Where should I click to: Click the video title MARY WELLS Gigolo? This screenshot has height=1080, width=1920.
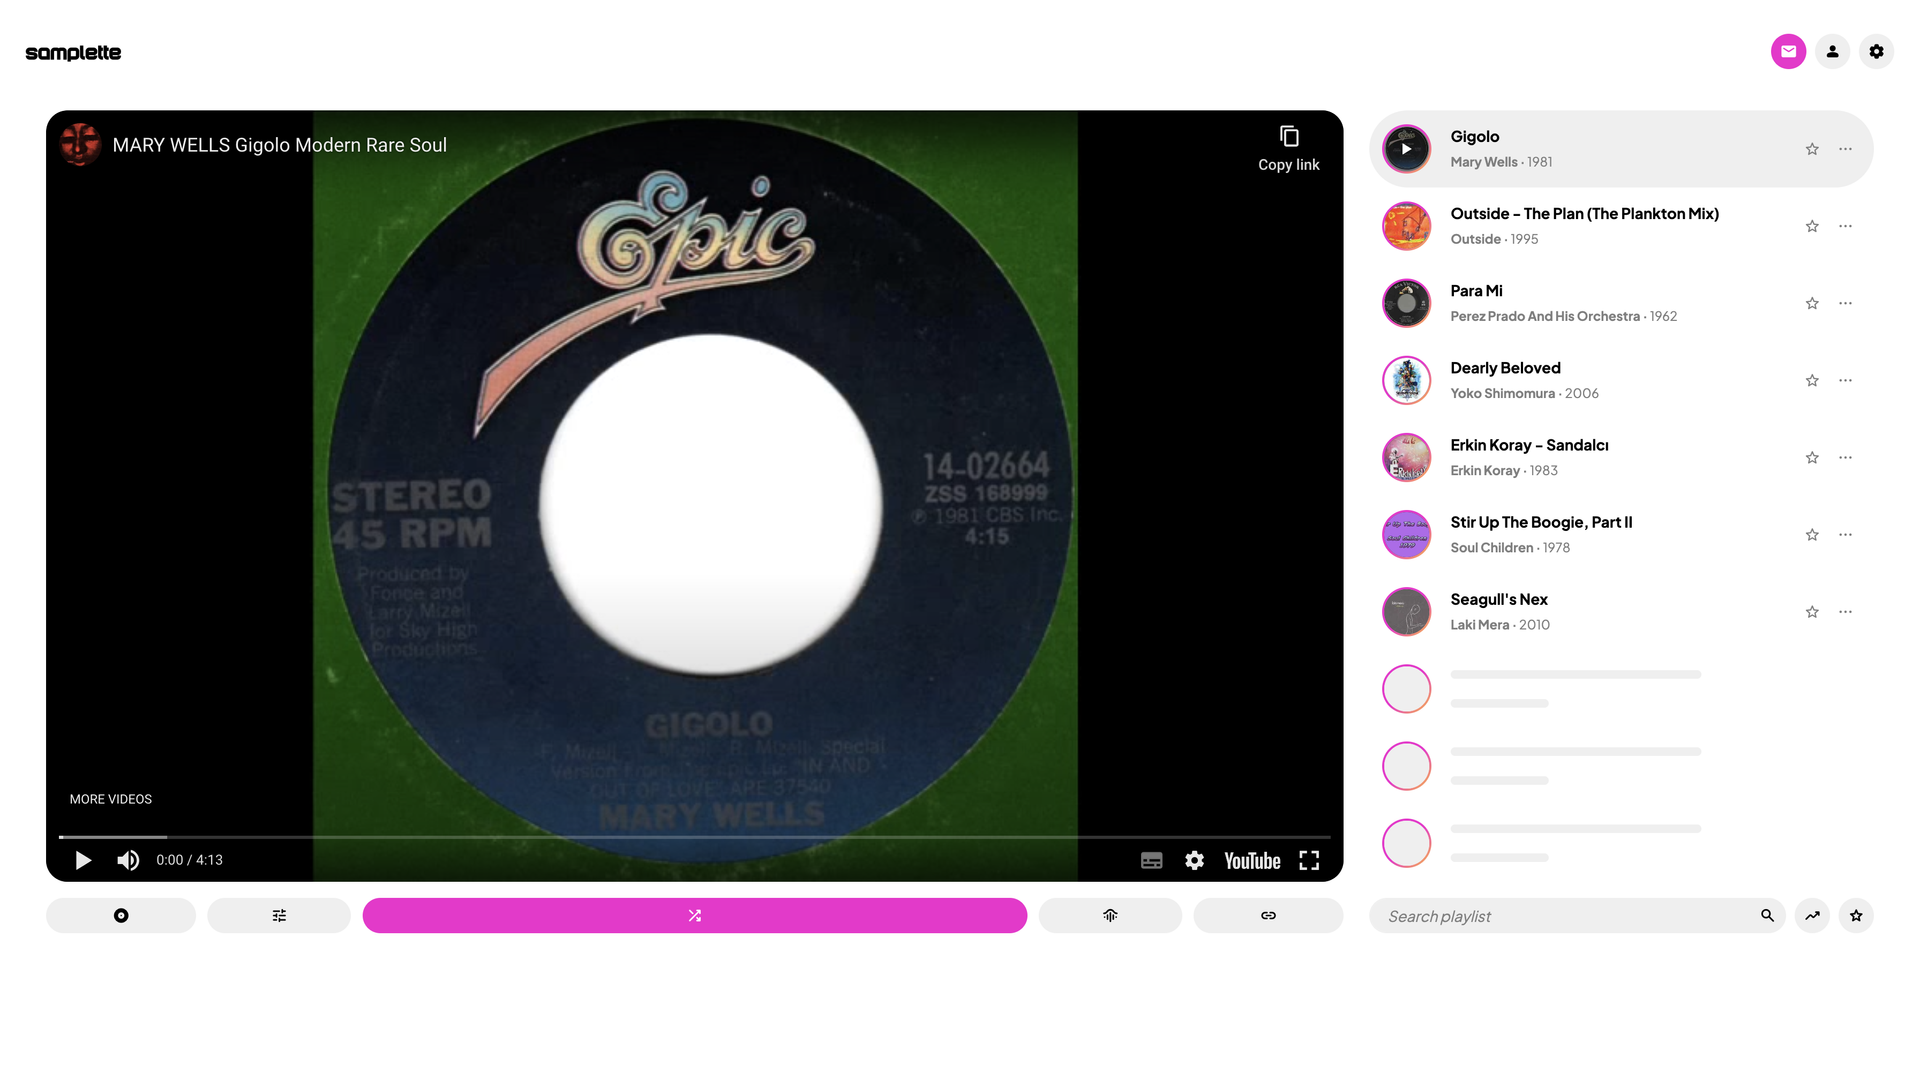pos(280,145)
